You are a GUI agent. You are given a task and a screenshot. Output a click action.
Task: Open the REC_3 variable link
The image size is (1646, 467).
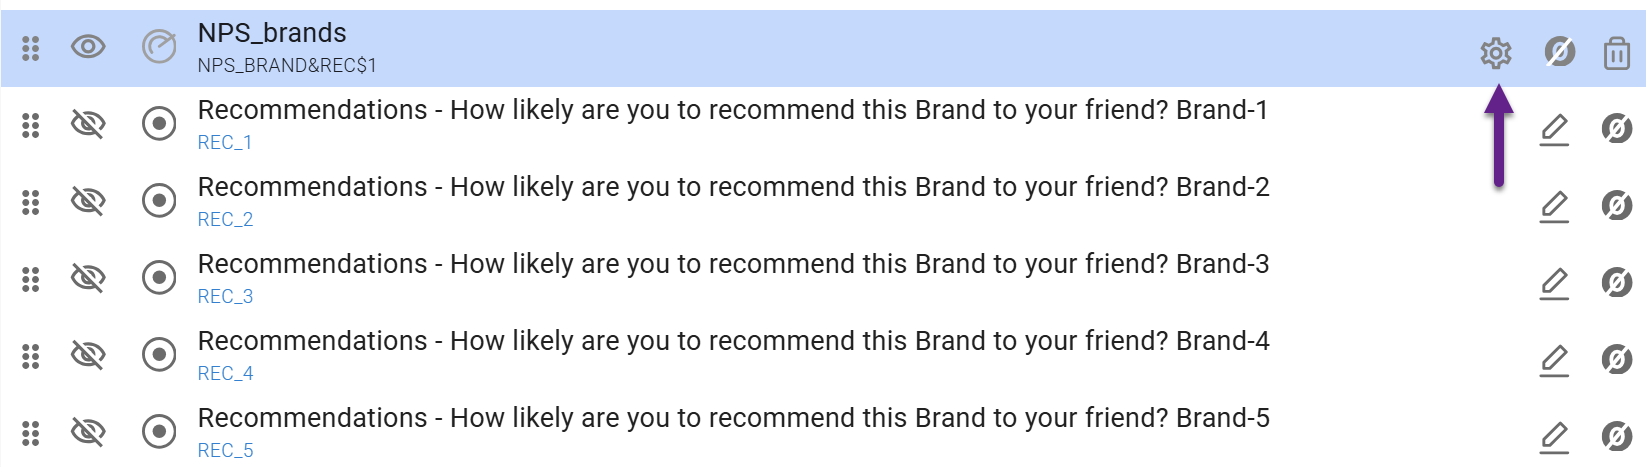click(225, 297)
